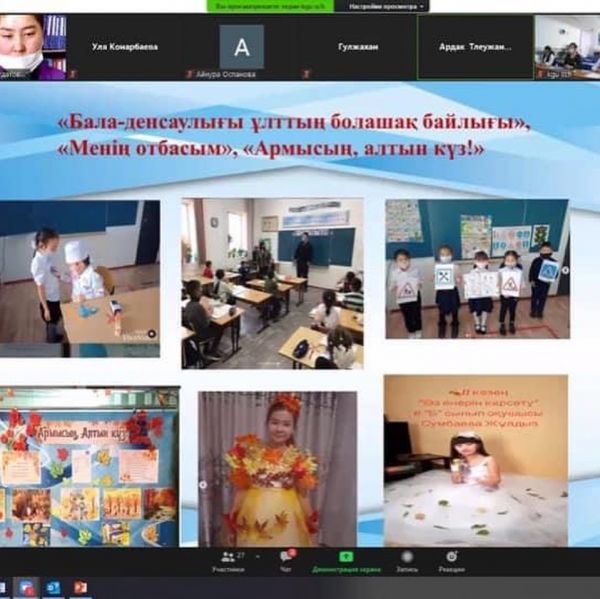Open the Реакции reactions menu
Screen dimensions: 600x599
point(452,557)
